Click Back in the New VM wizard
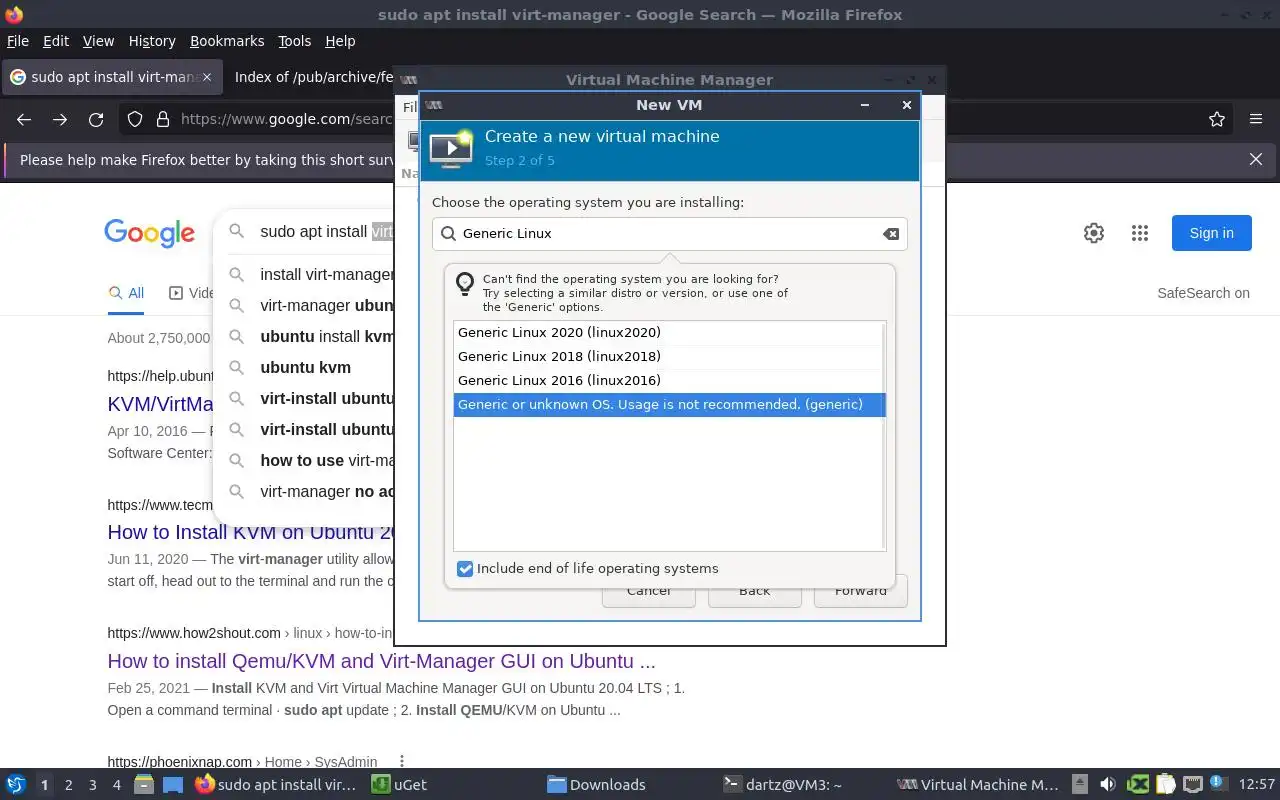 click(x=755, y=590)
